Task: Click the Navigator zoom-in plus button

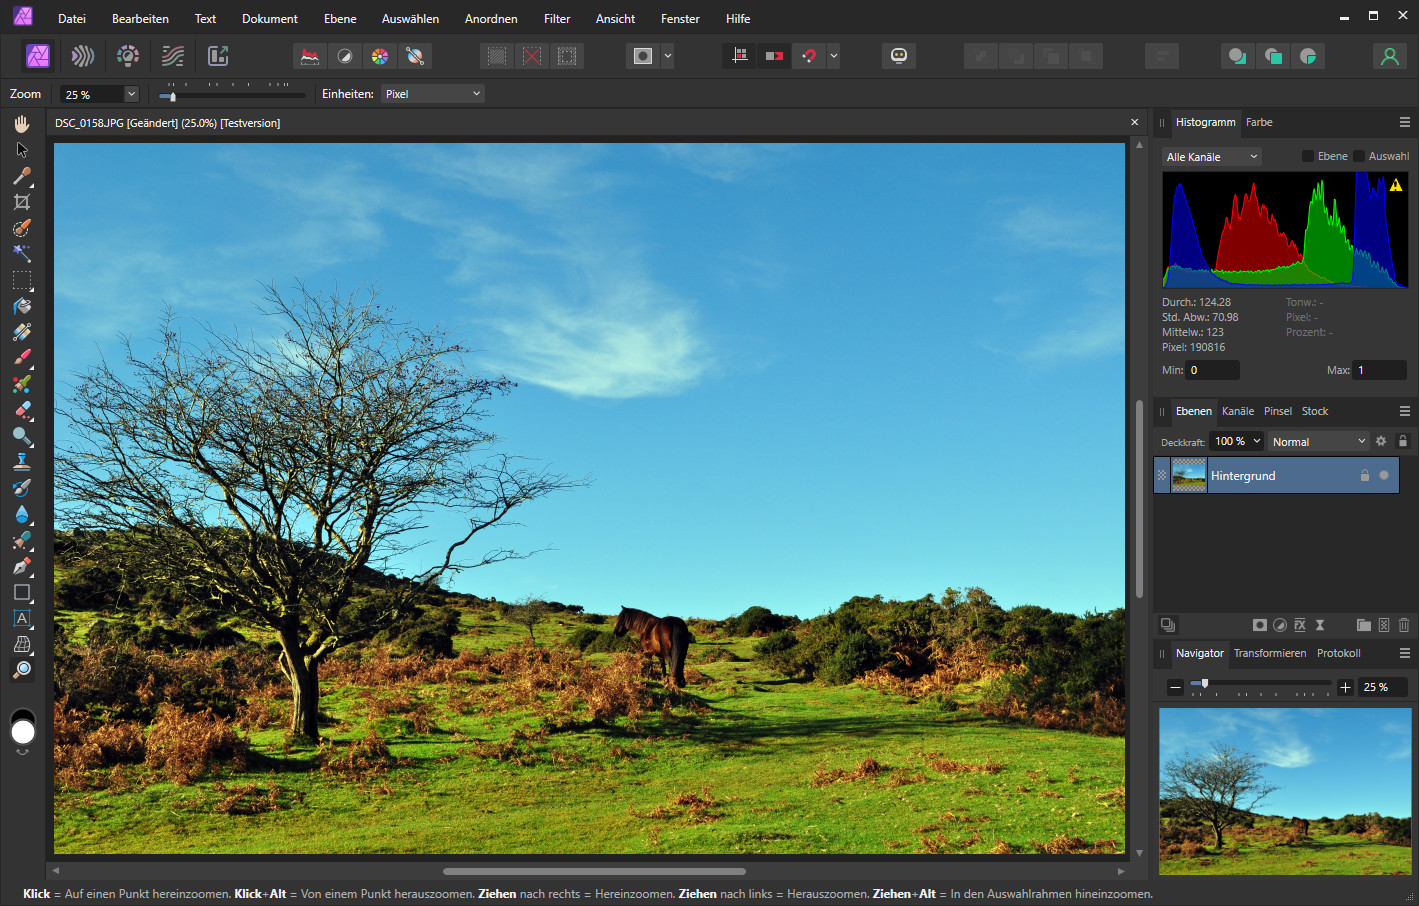Action: pos(1345,687)
